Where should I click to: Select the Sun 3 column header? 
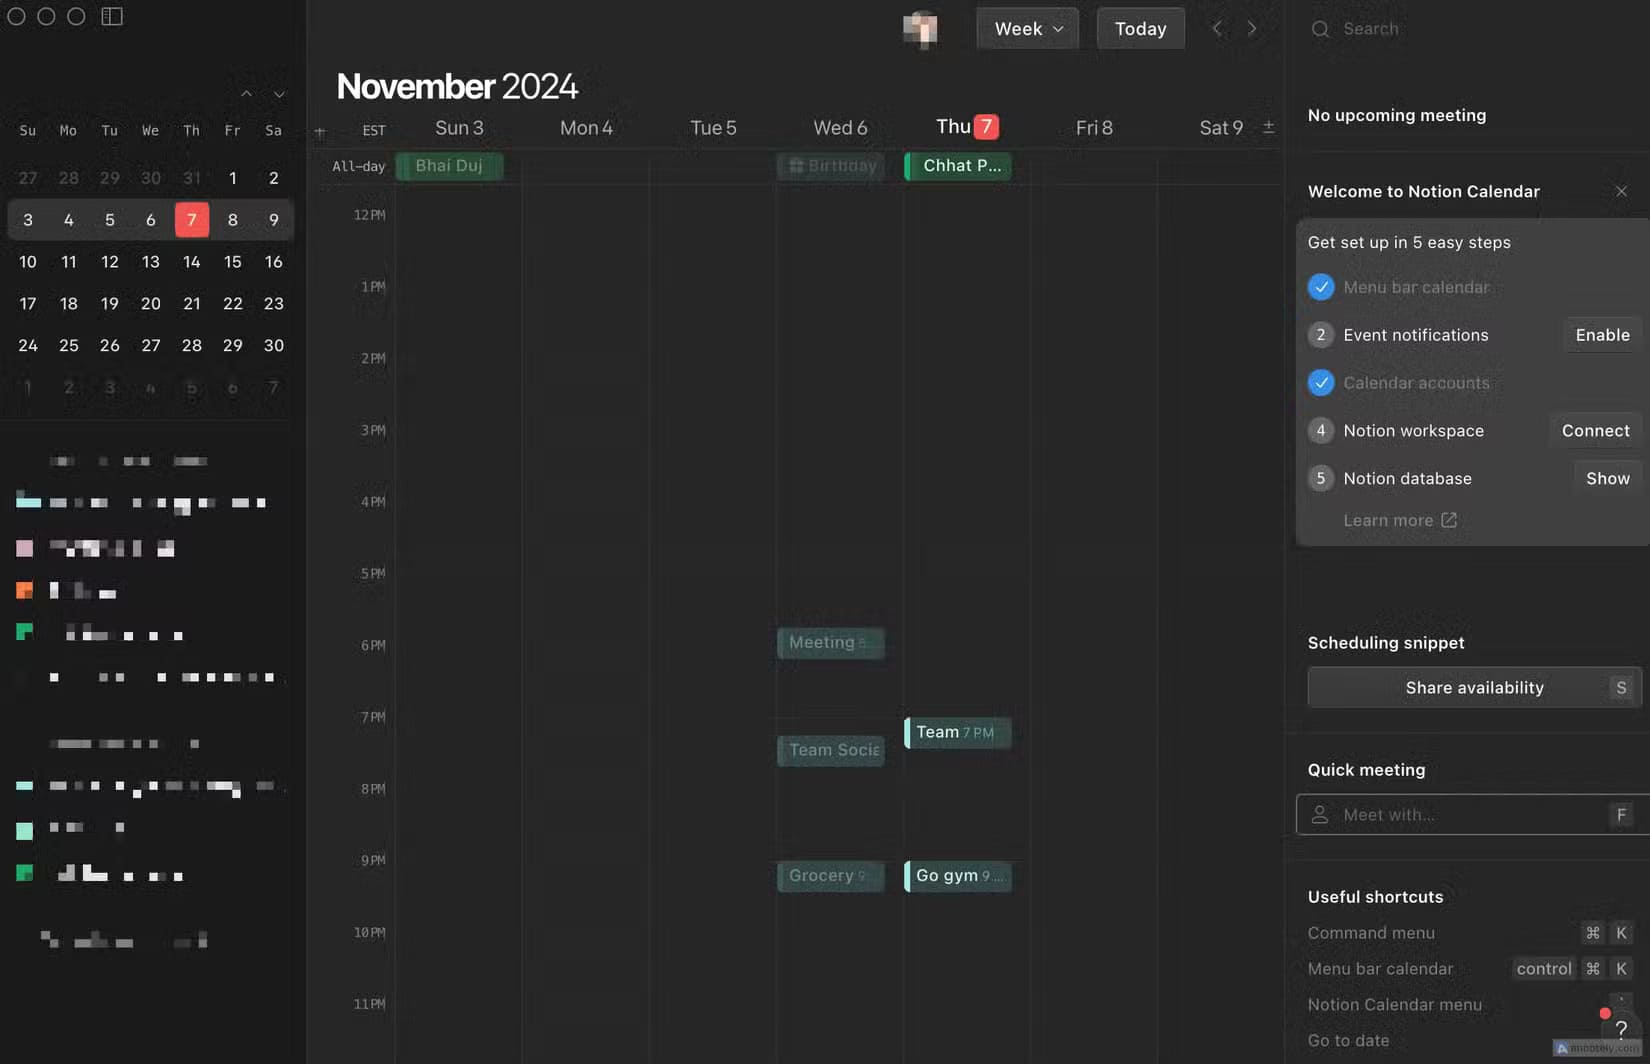[x=459, y=128]
